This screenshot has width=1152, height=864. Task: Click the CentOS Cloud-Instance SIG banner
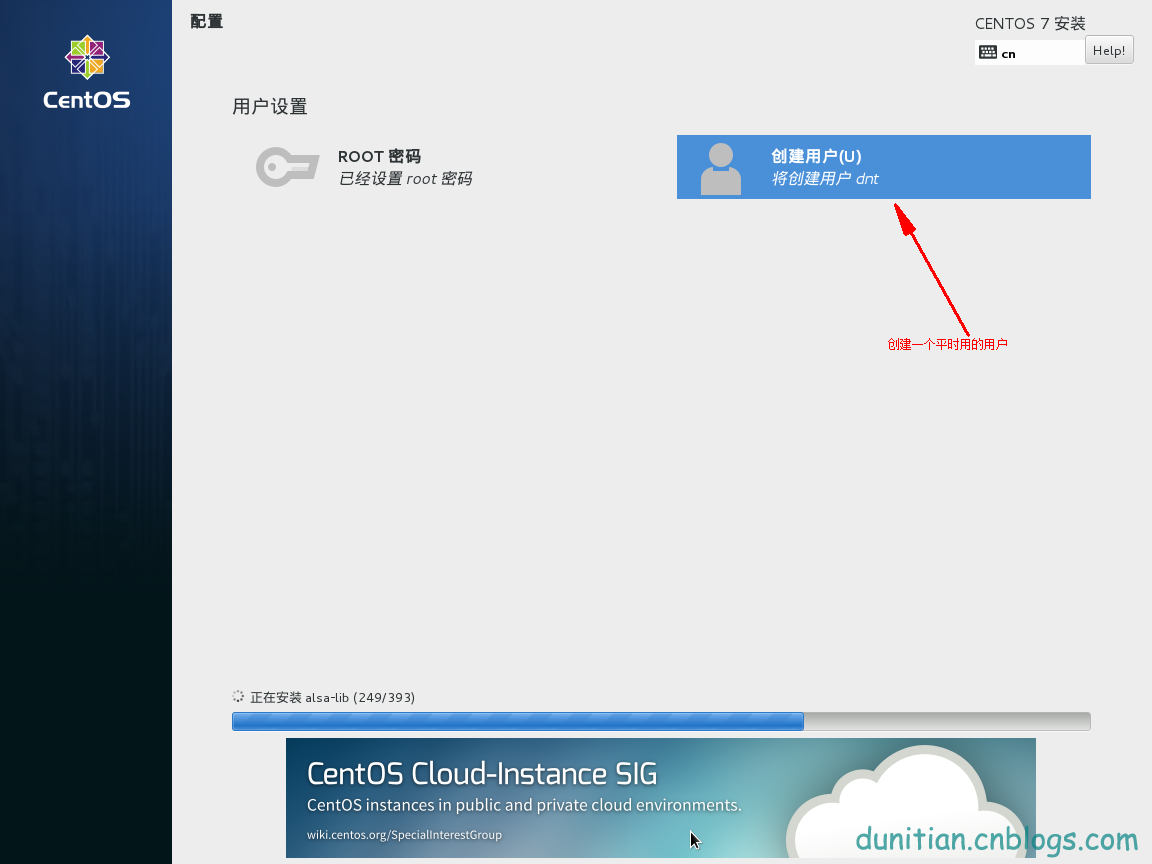tap(660, 798)
